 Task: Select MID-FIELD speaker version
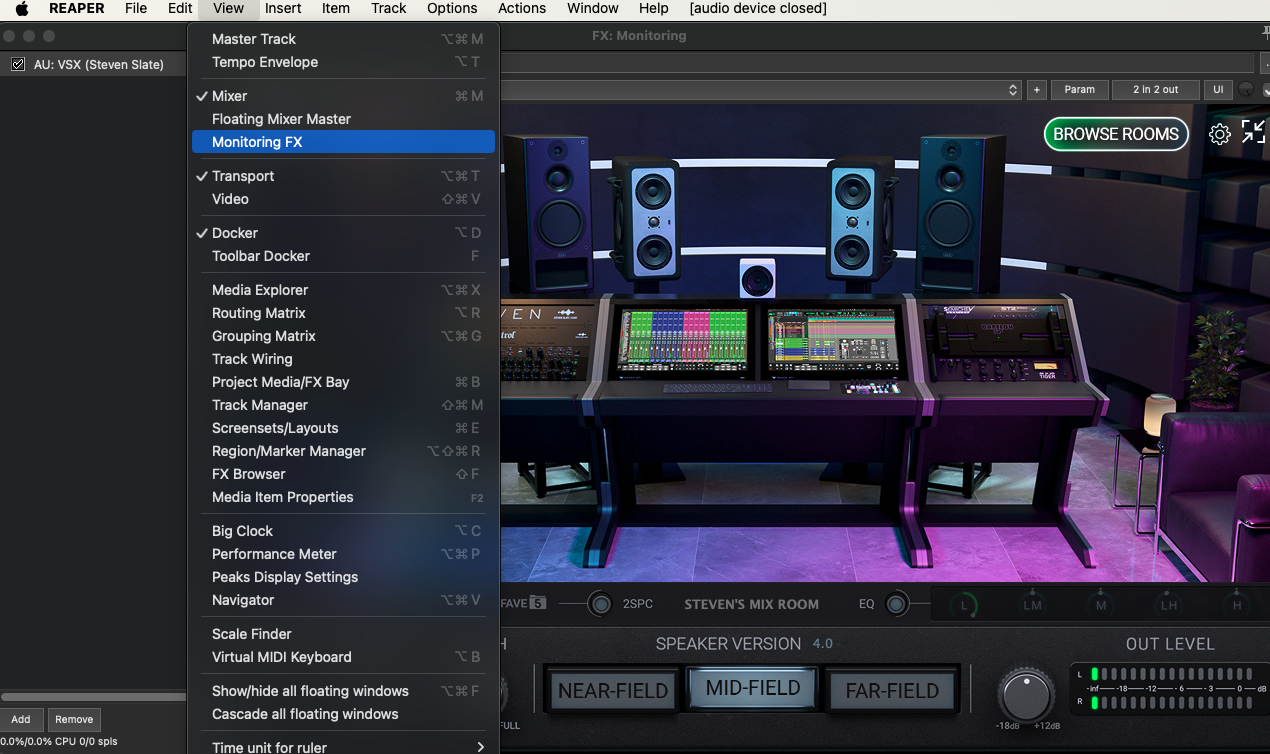point(753,688)
